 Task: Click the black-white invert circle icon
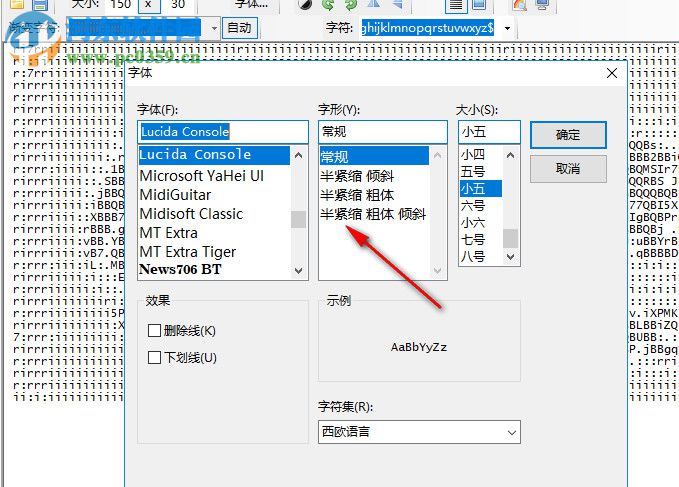(x=305, y=5)
